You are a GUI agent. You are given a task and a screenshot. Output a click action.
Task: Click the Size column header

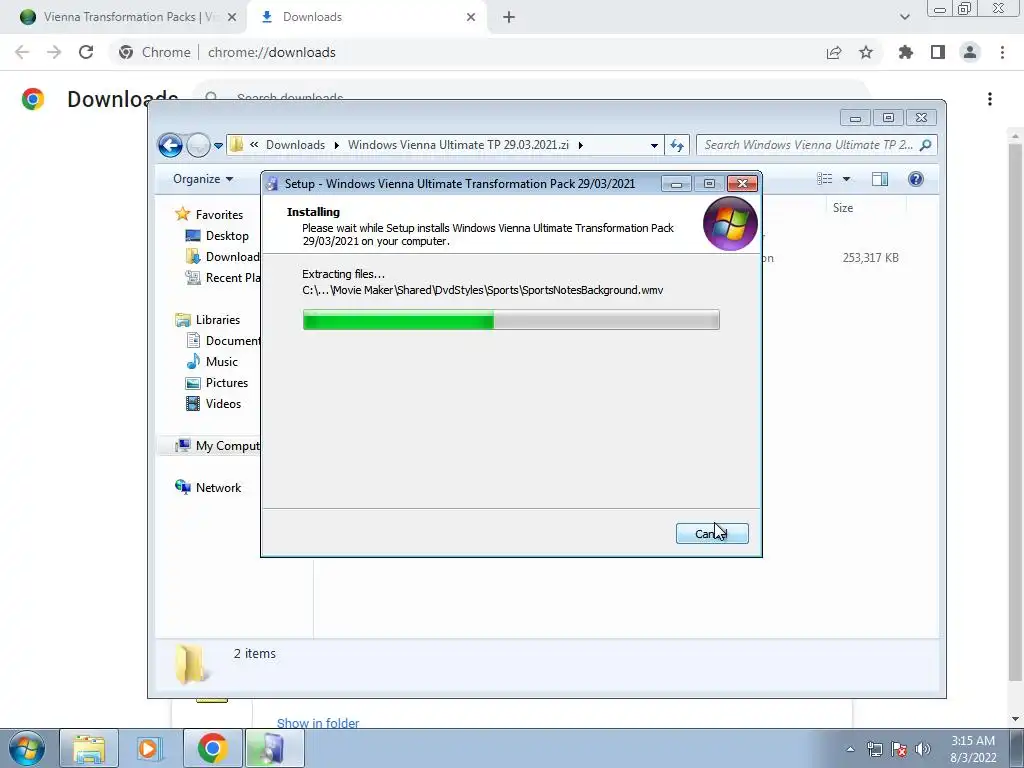pyautogui.click(x=842, y=208)
